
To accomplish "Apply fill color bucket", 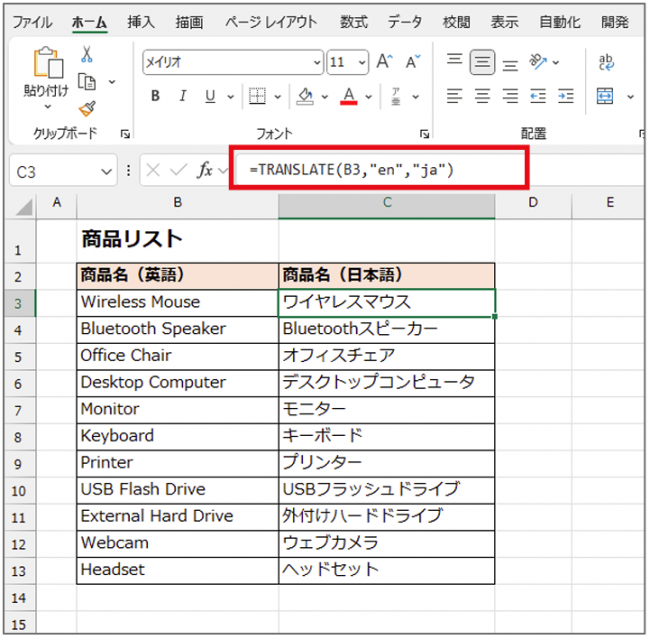I will (305, 96).
